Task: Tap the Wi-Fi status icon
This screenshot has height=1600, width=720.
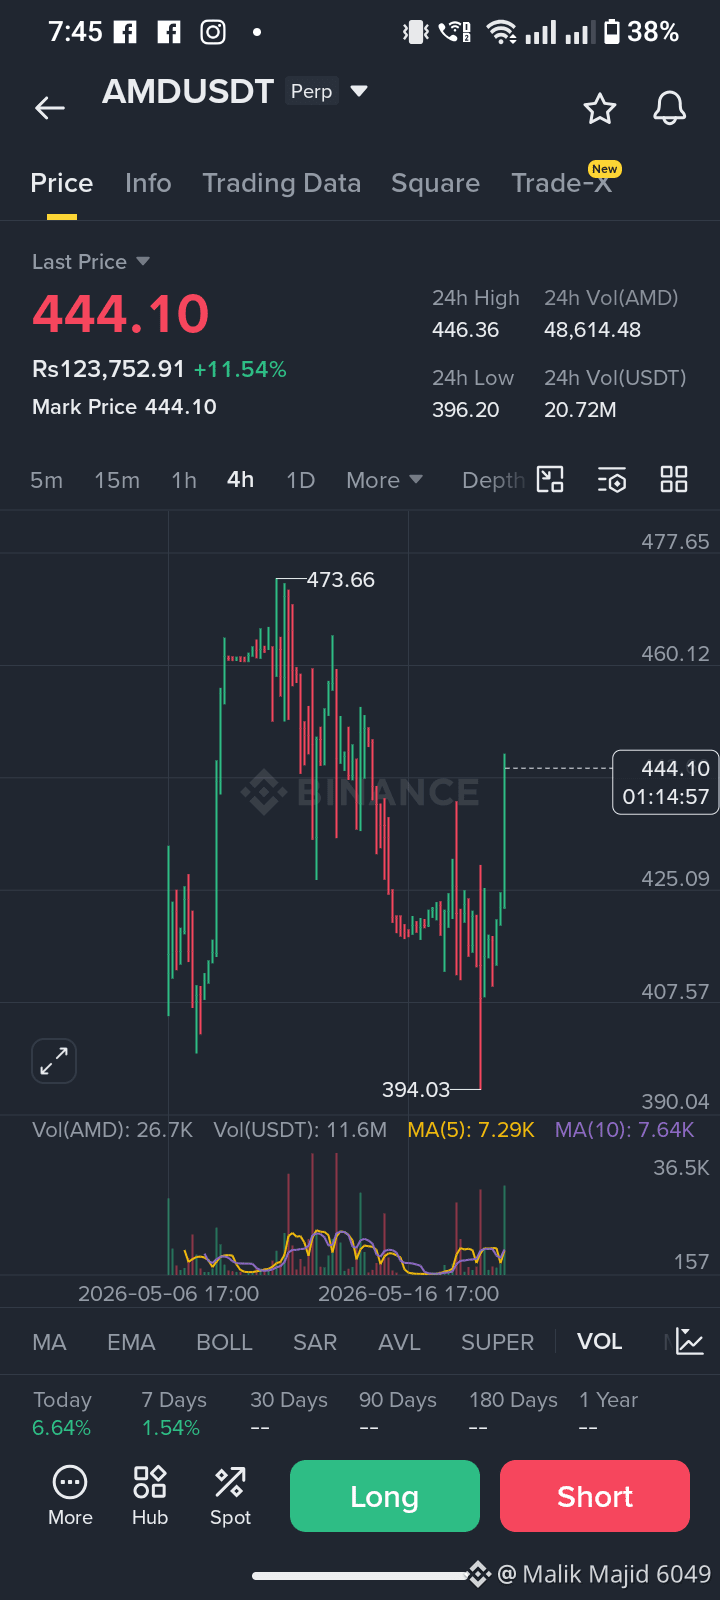Action: click(501, 32)
